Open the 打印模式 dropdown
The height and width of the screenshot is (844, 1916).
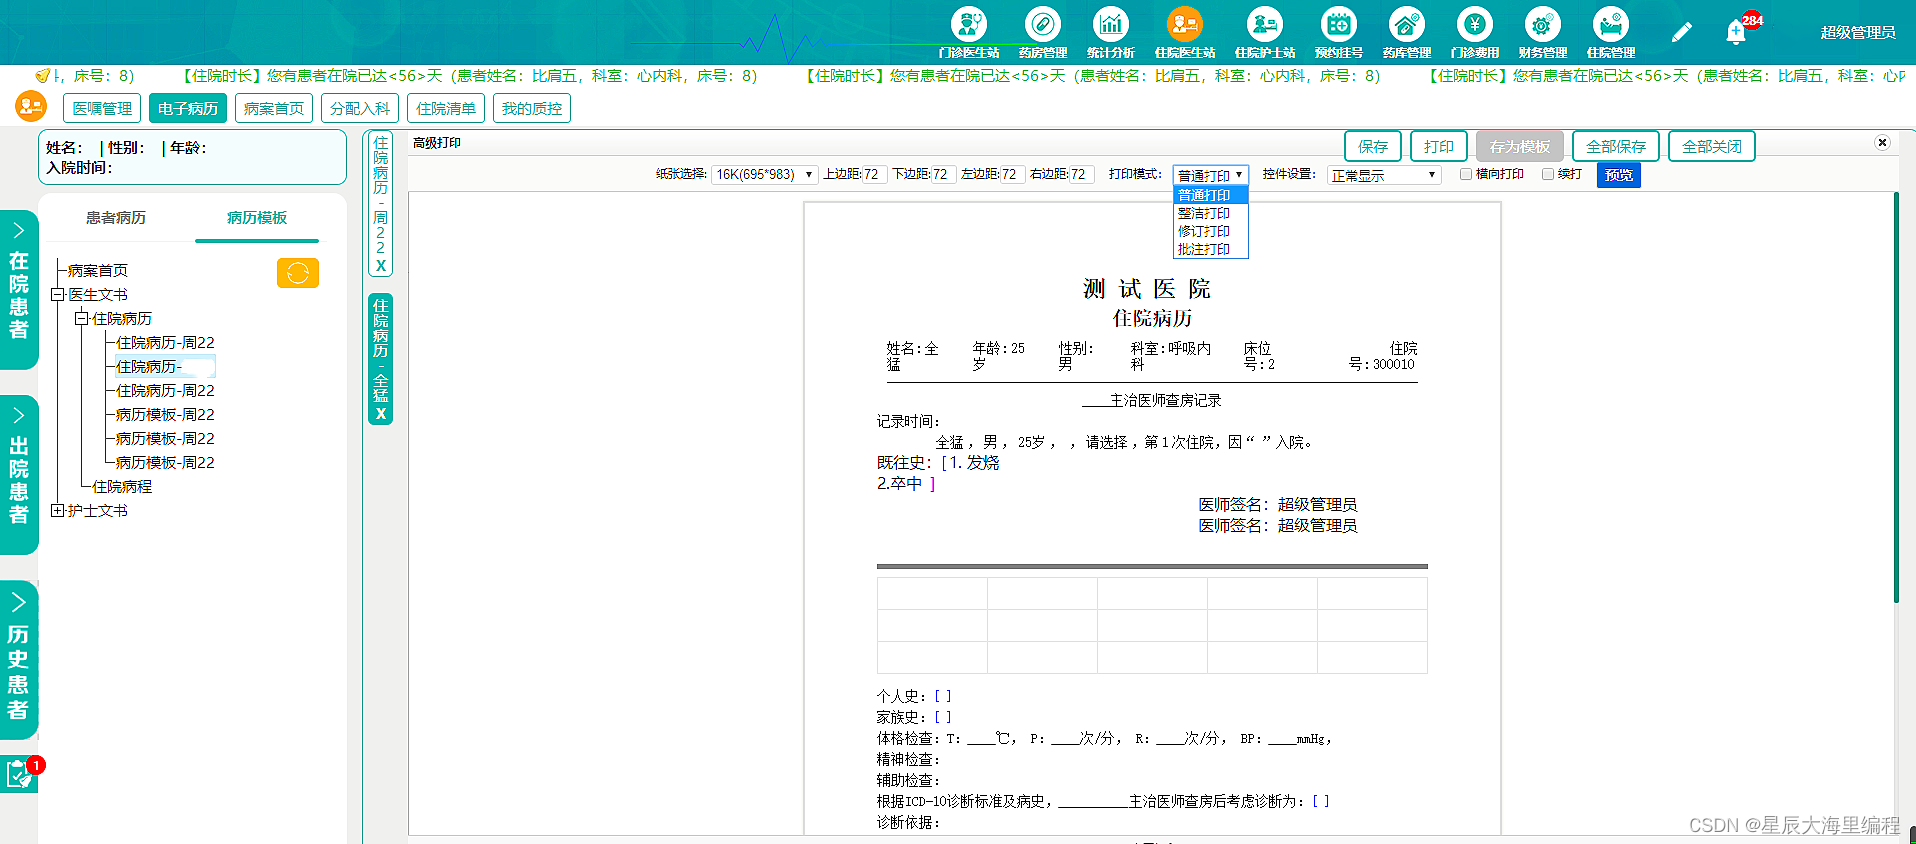1210,174
